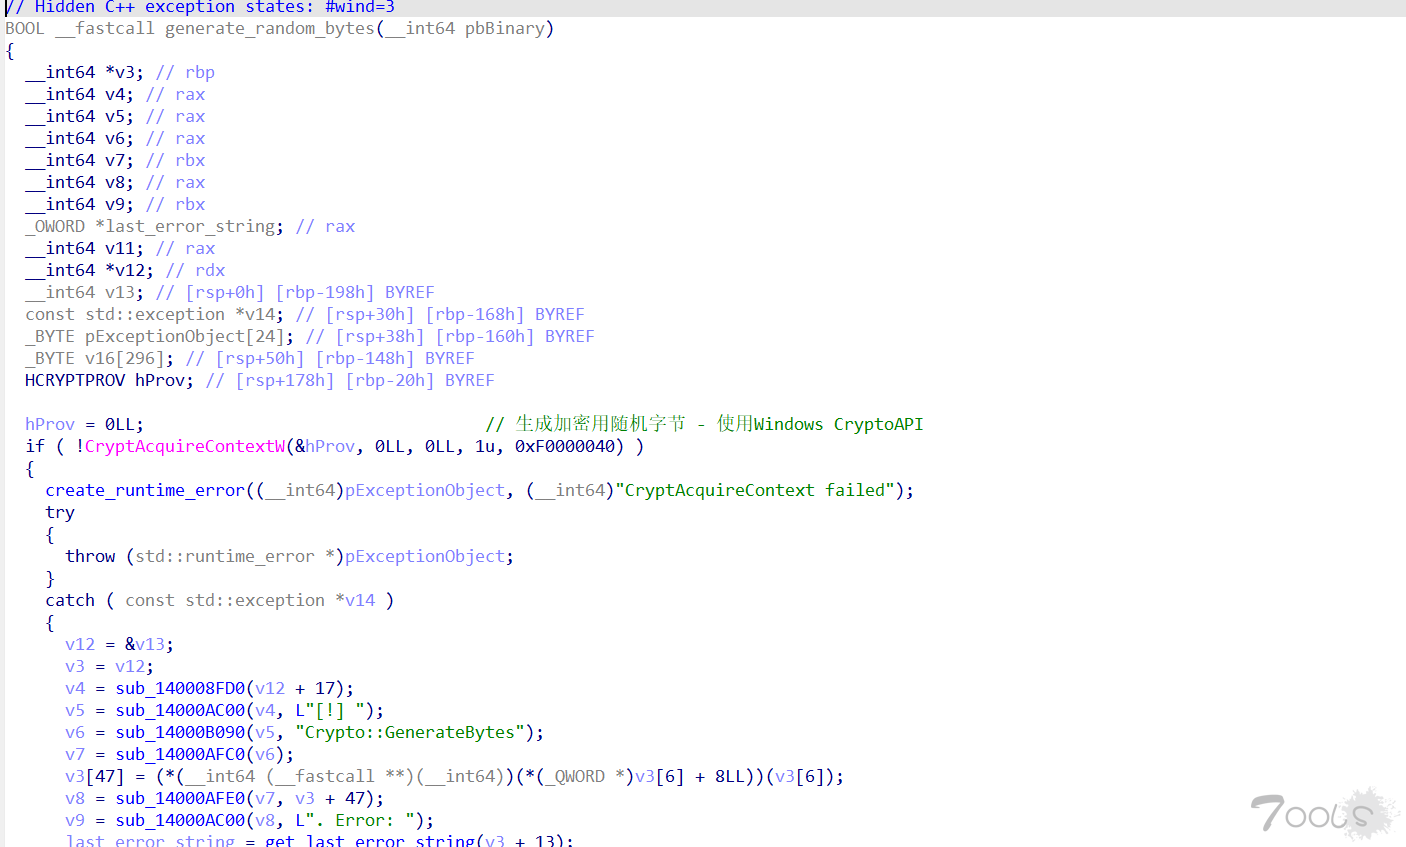
Task: Click the Chinese comment about Windows CryptoAPI
Action: click(x=704, y=424)
